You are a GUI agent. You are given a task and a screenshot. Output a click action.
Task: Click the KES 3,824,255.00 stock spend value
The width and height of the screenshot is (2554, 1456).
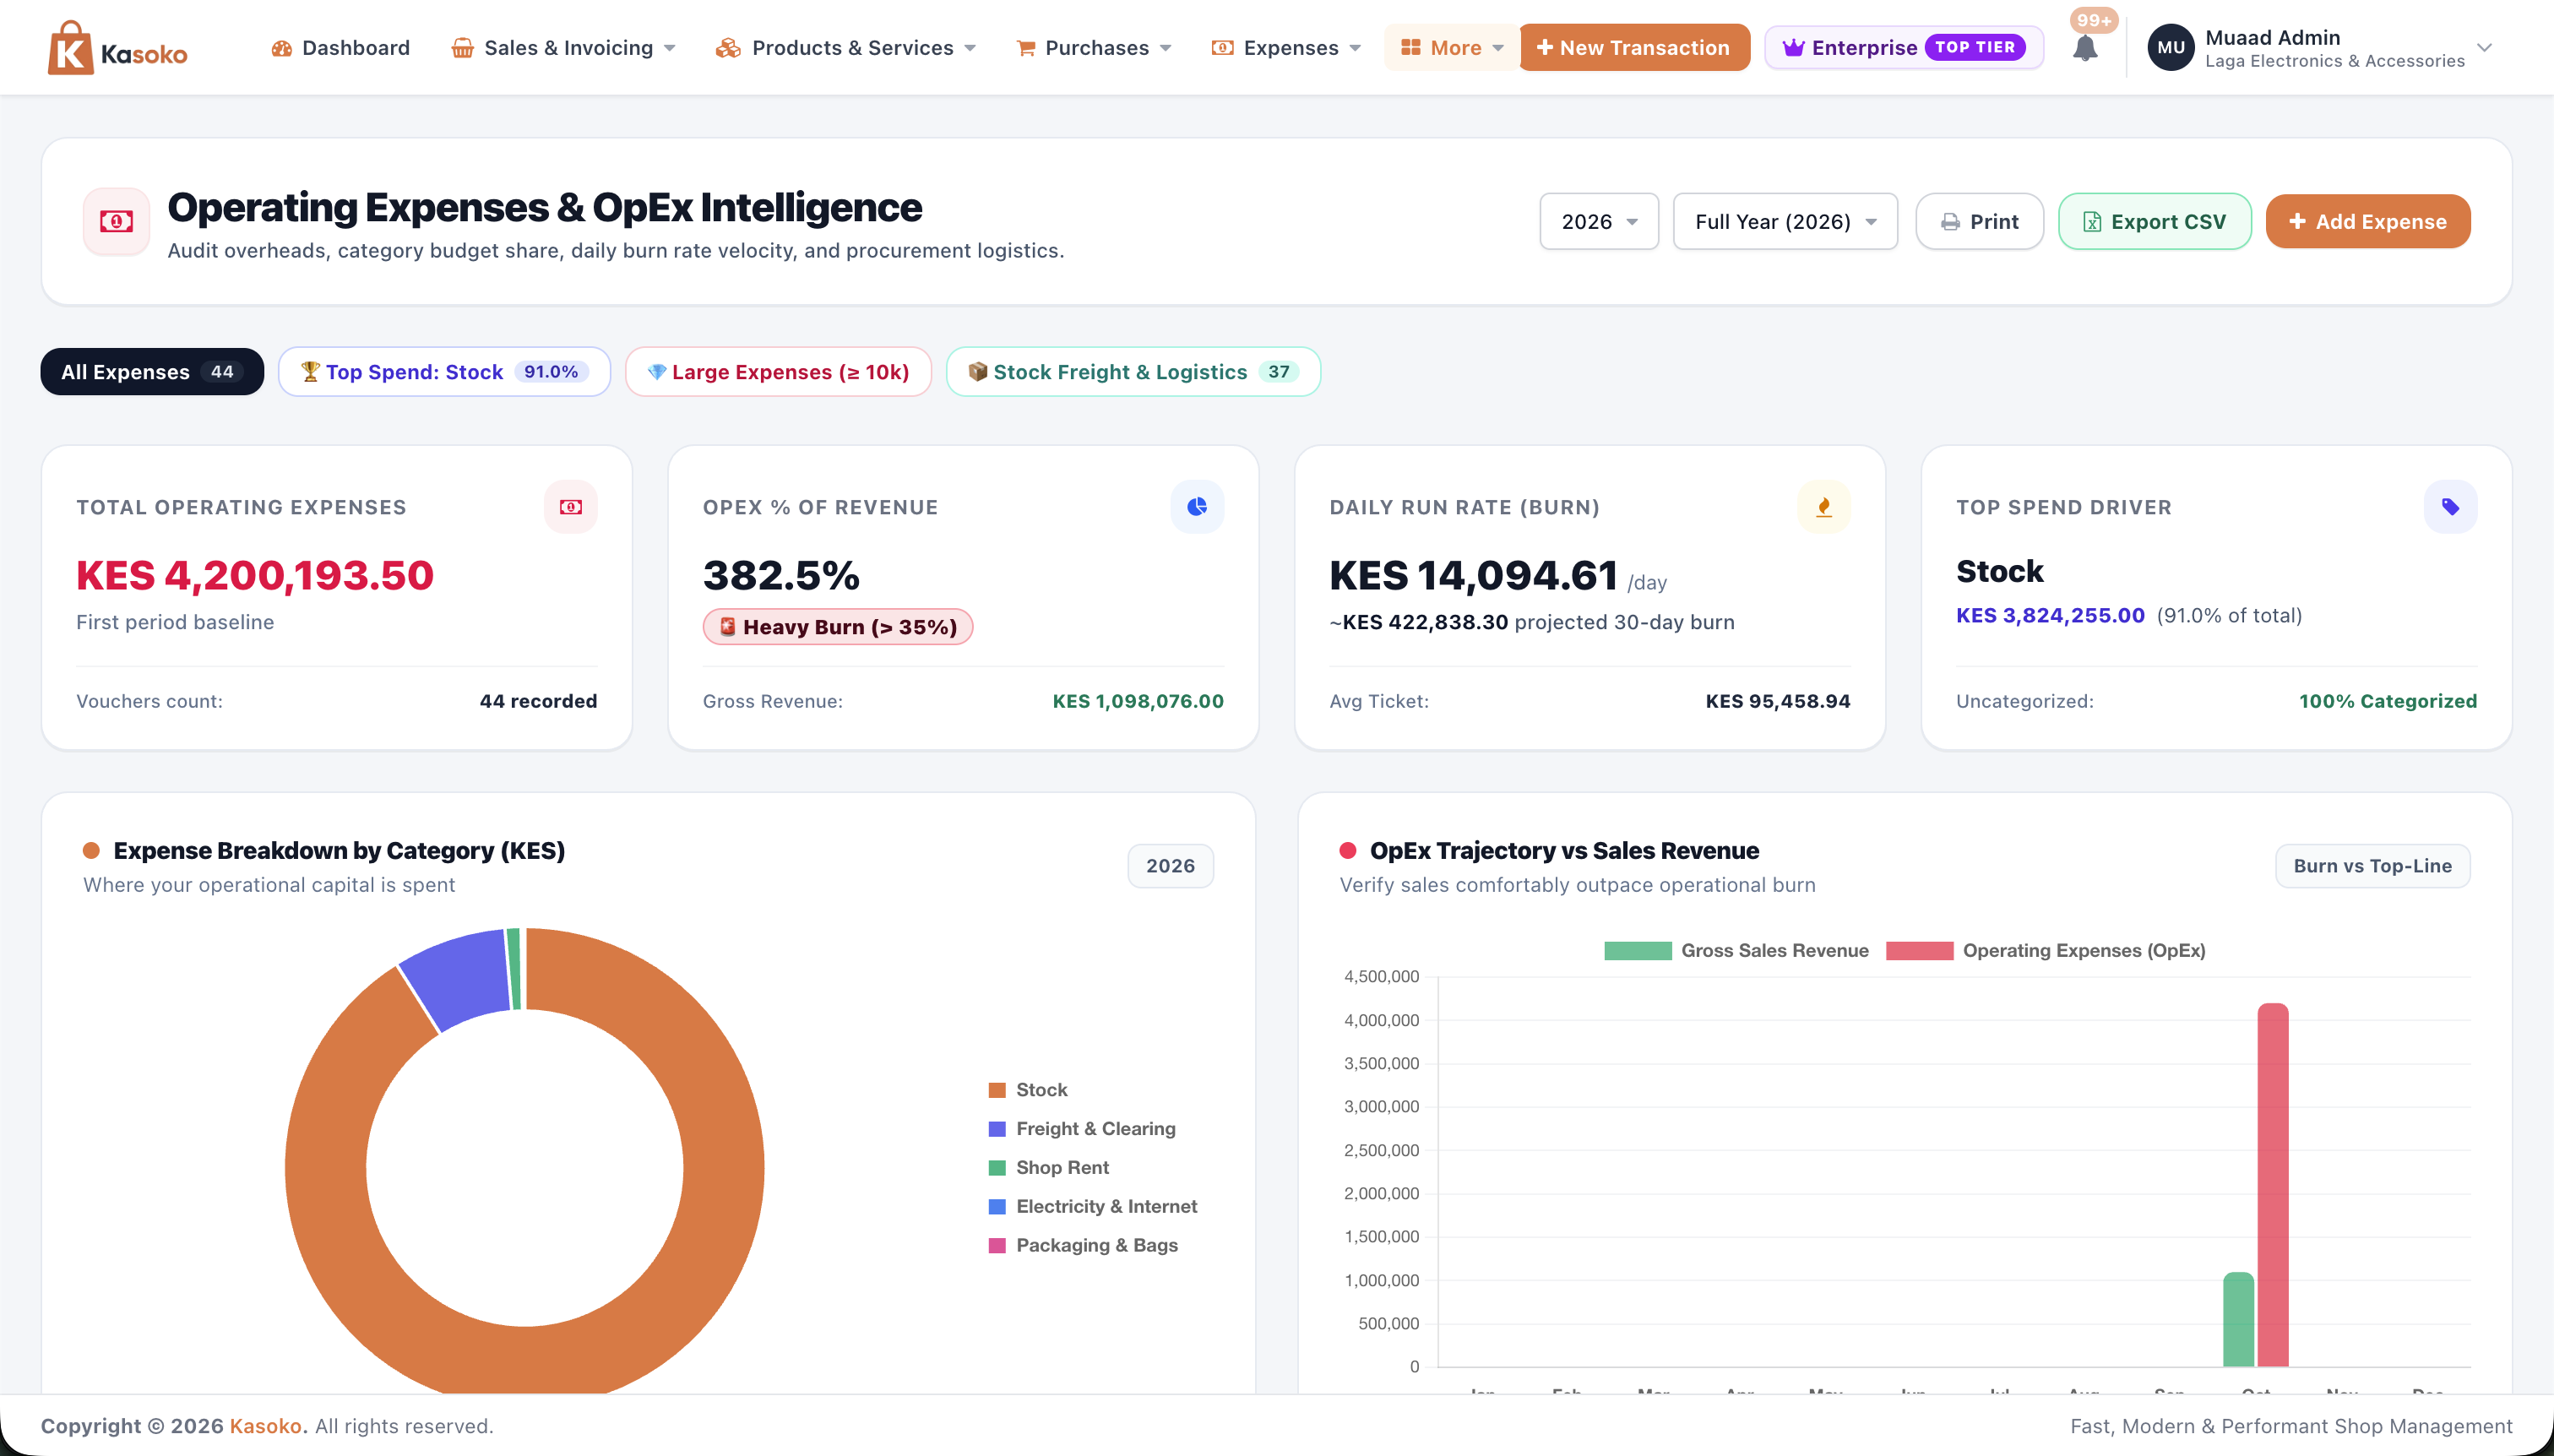(x=2050, y=616)
